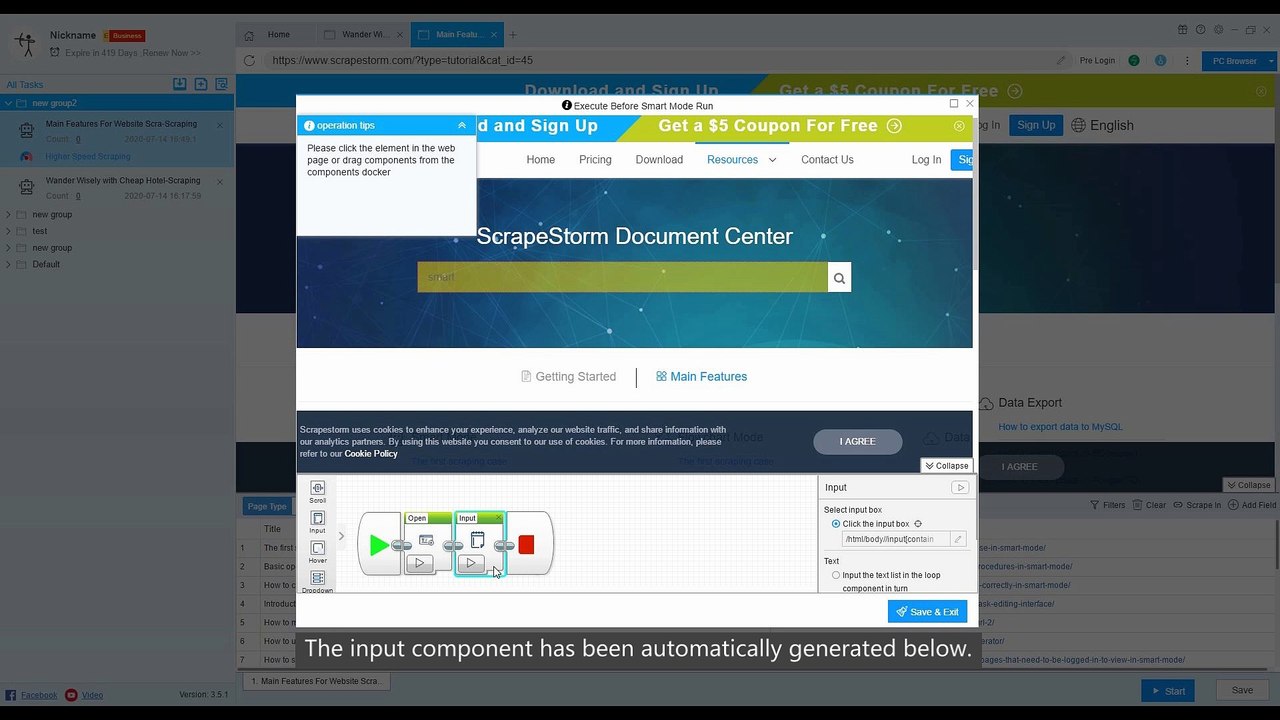1280x720 pixels.
Task: Collapse the new group2 folder
Action: pos(9,103)
